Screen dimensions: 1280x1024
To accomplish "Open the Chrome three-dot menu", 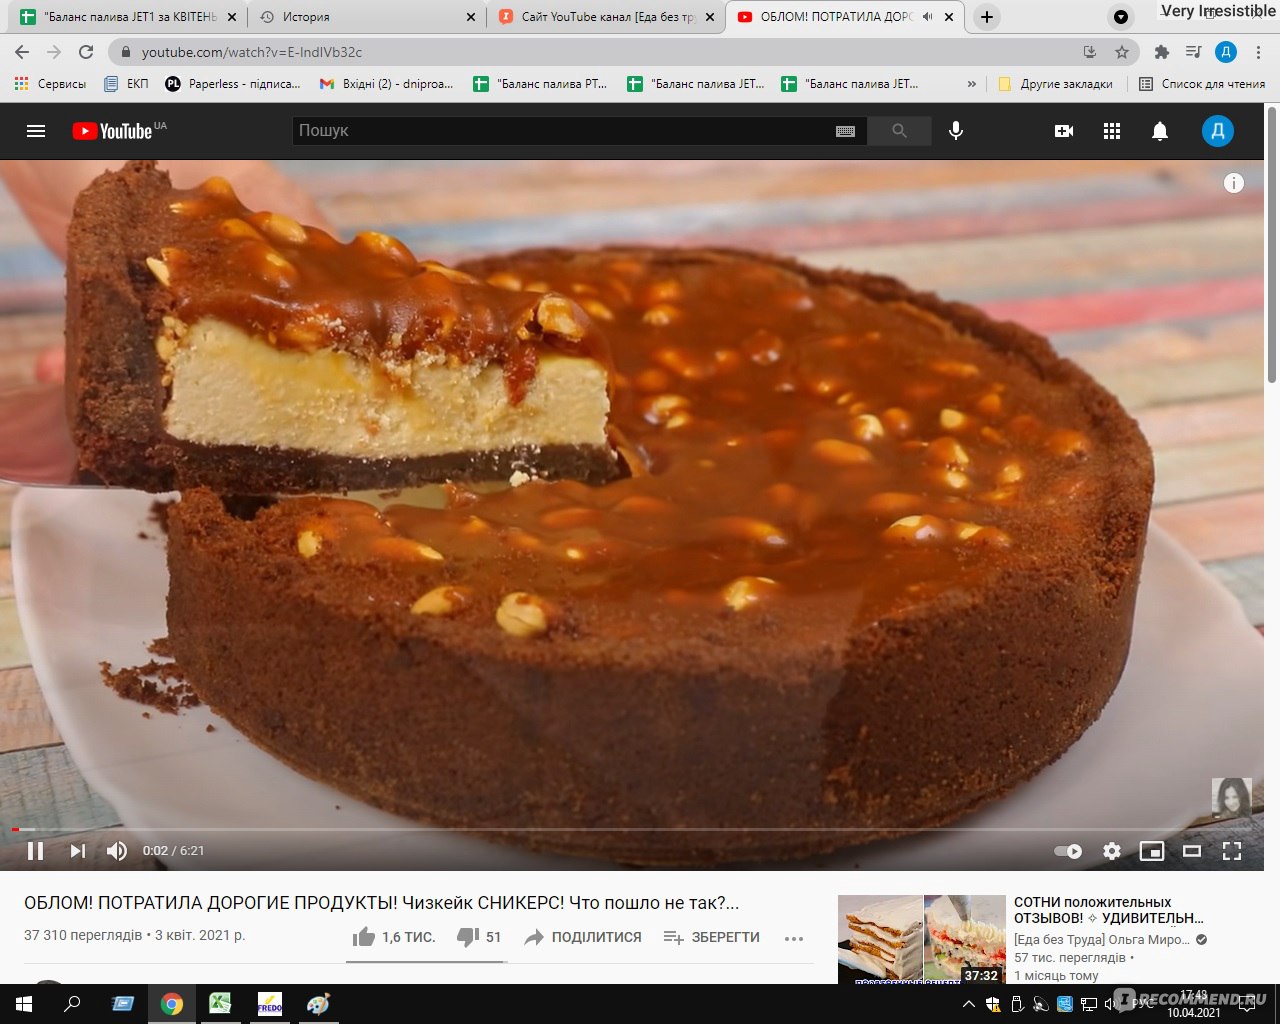I will (x=1258, y=52).
